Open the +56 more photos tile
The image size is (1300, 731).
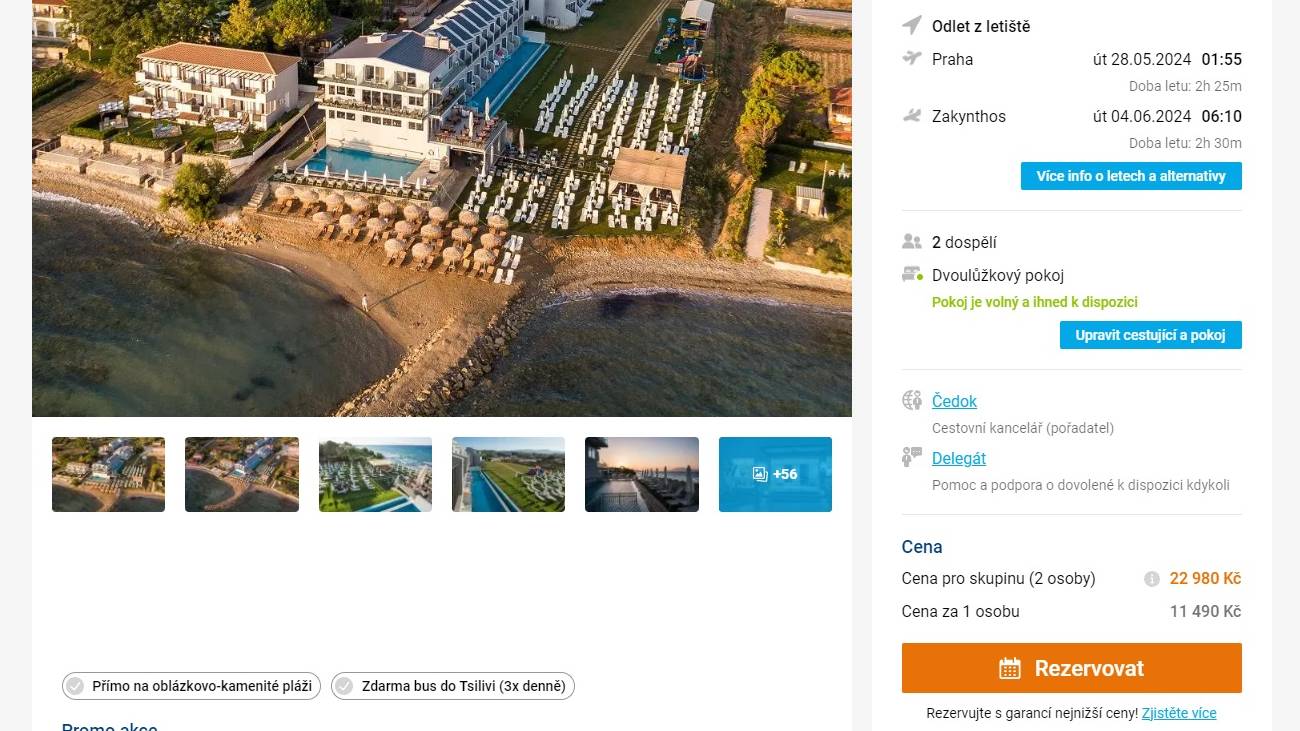click(x=775, y=474)
